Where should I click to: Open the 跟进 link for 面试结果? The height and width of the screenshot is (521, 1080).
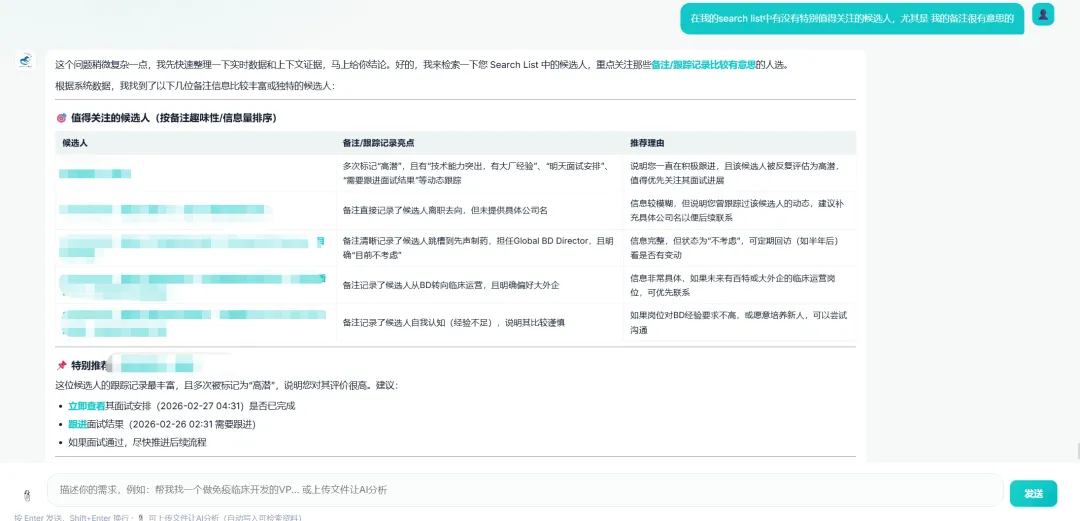pyautogui.click(x=77, y=425)
